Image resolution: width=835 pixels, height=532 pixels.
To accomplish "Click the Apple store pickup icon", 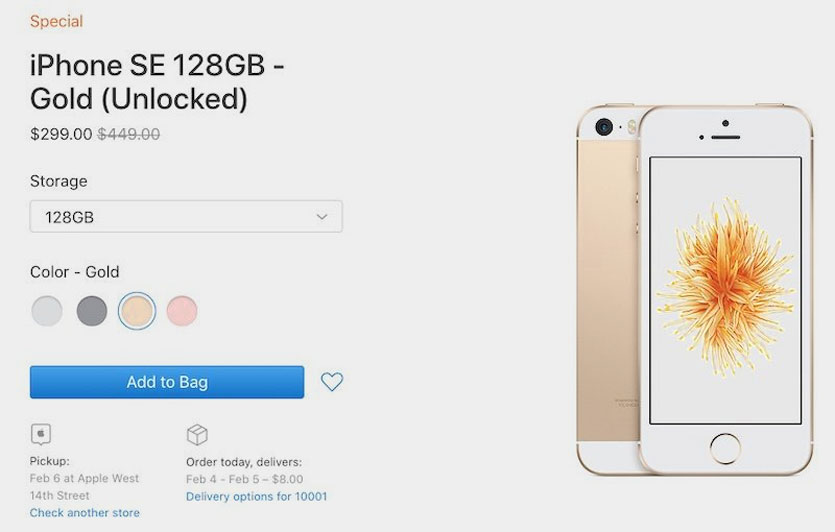I will coord(41,434).
